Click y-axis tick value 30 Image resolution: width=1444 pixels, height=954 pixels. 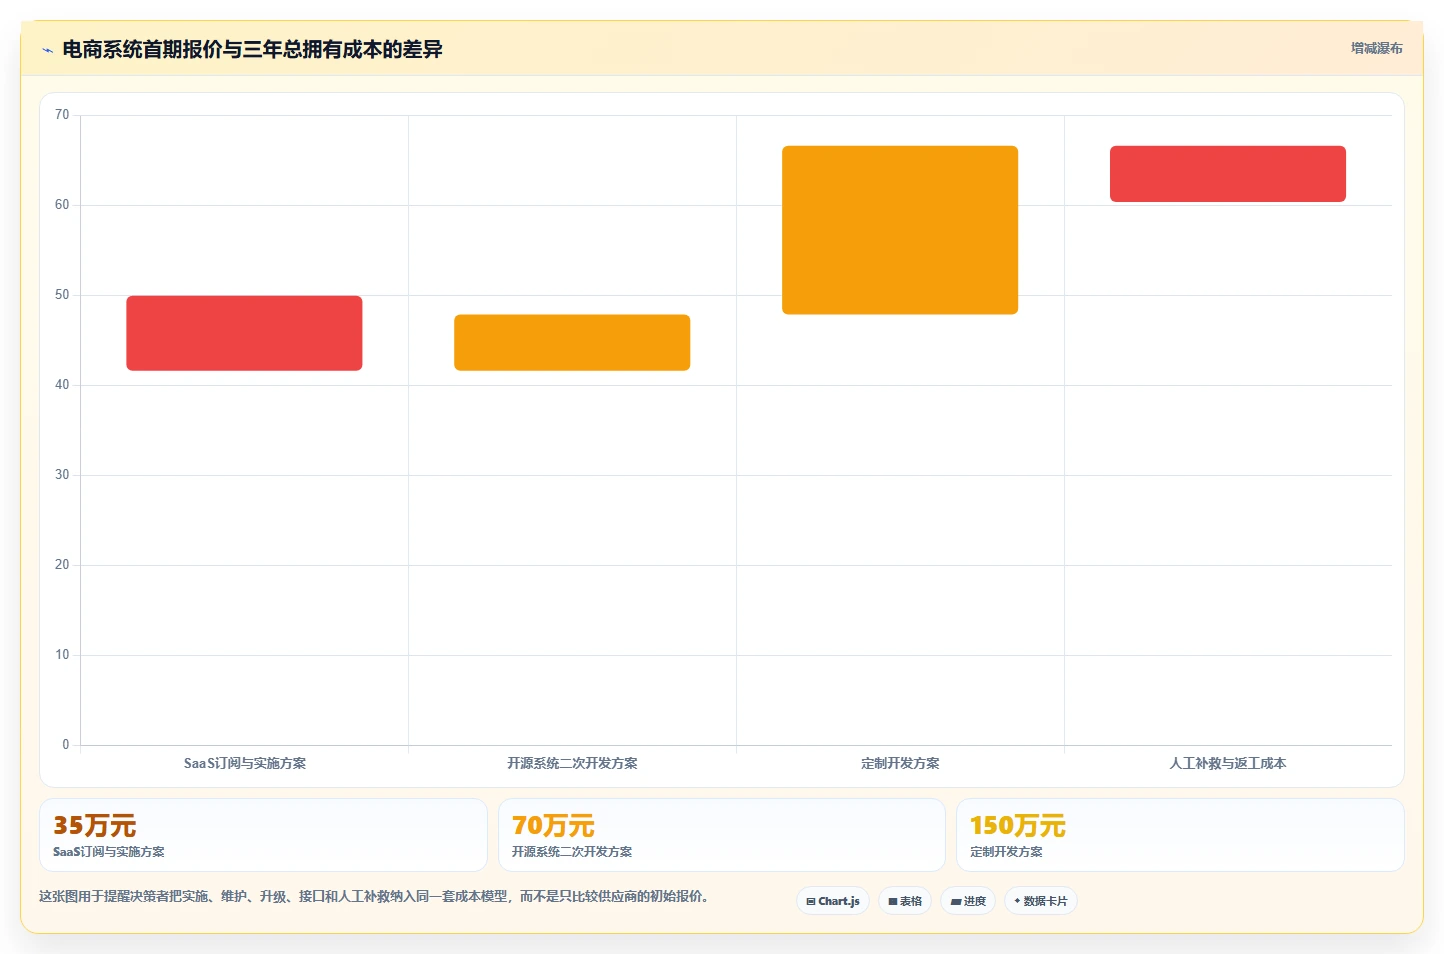click(62, 475)
